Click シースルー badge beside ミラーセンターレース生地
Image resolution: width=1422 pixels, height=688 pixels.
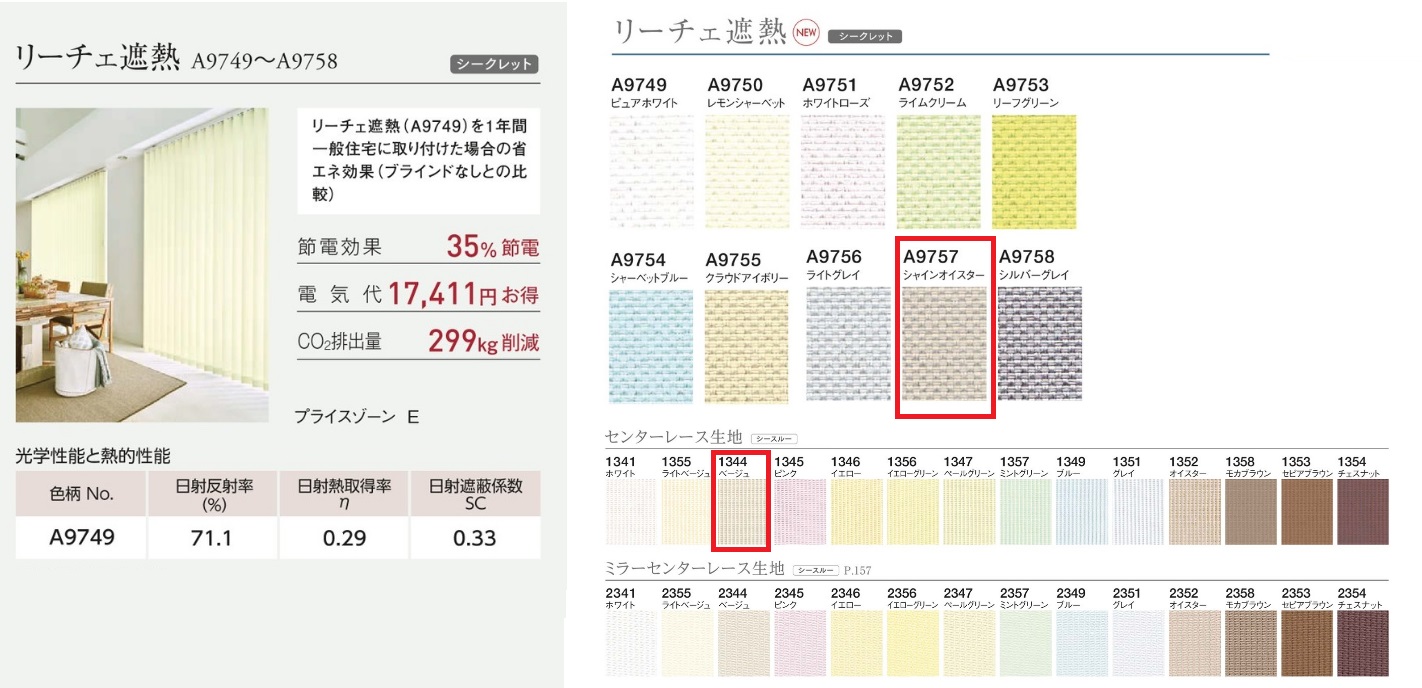click(815, 570)
